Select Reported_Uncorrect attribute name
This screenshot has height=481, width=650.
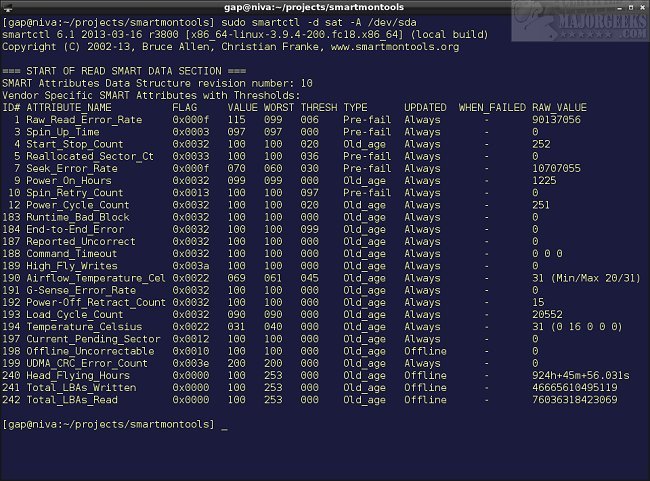click(x=81, y=241)
